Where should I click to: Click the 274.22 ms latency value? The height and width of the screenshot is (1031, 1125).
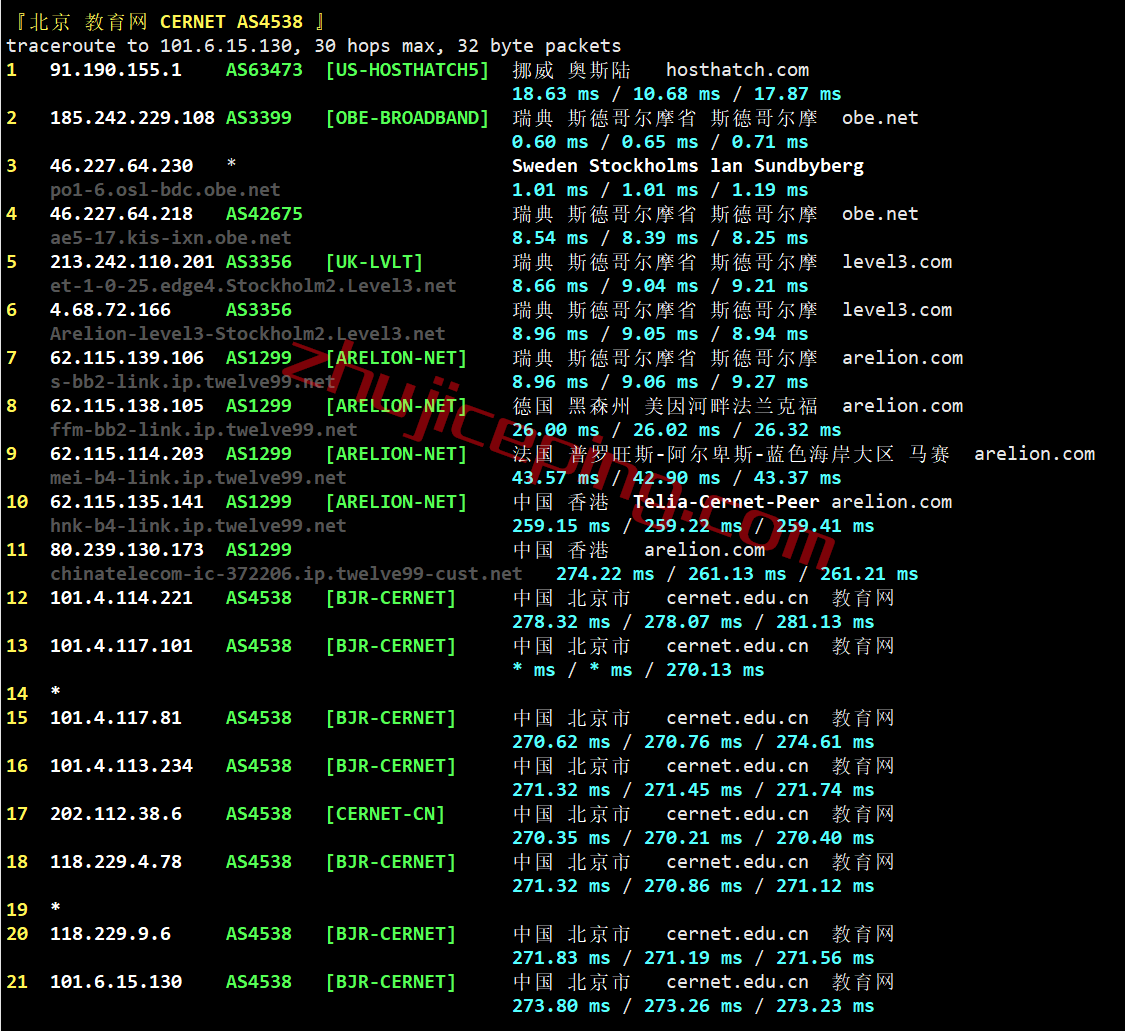tap(605, 575)
